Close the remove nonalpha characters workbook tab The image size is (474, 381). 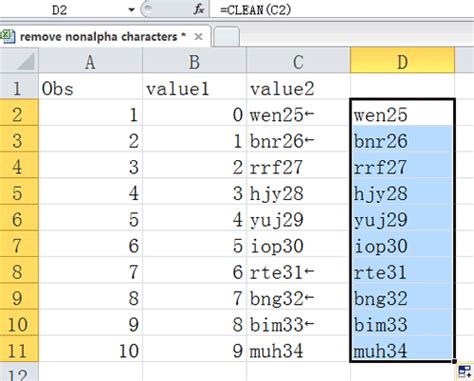tap(198, 36)
